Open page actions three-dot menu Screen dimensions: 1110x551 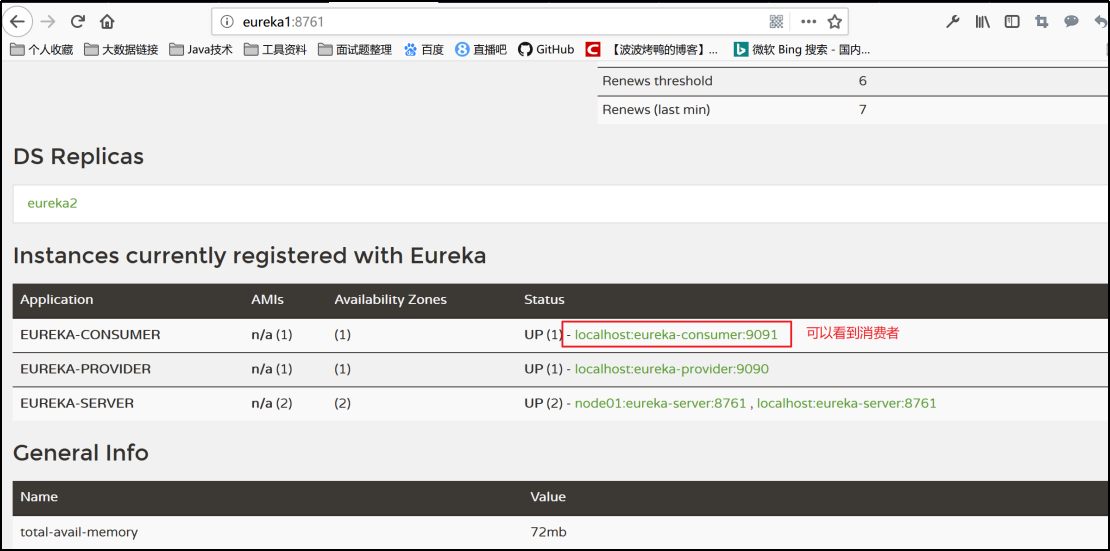[x=808, y=22]
